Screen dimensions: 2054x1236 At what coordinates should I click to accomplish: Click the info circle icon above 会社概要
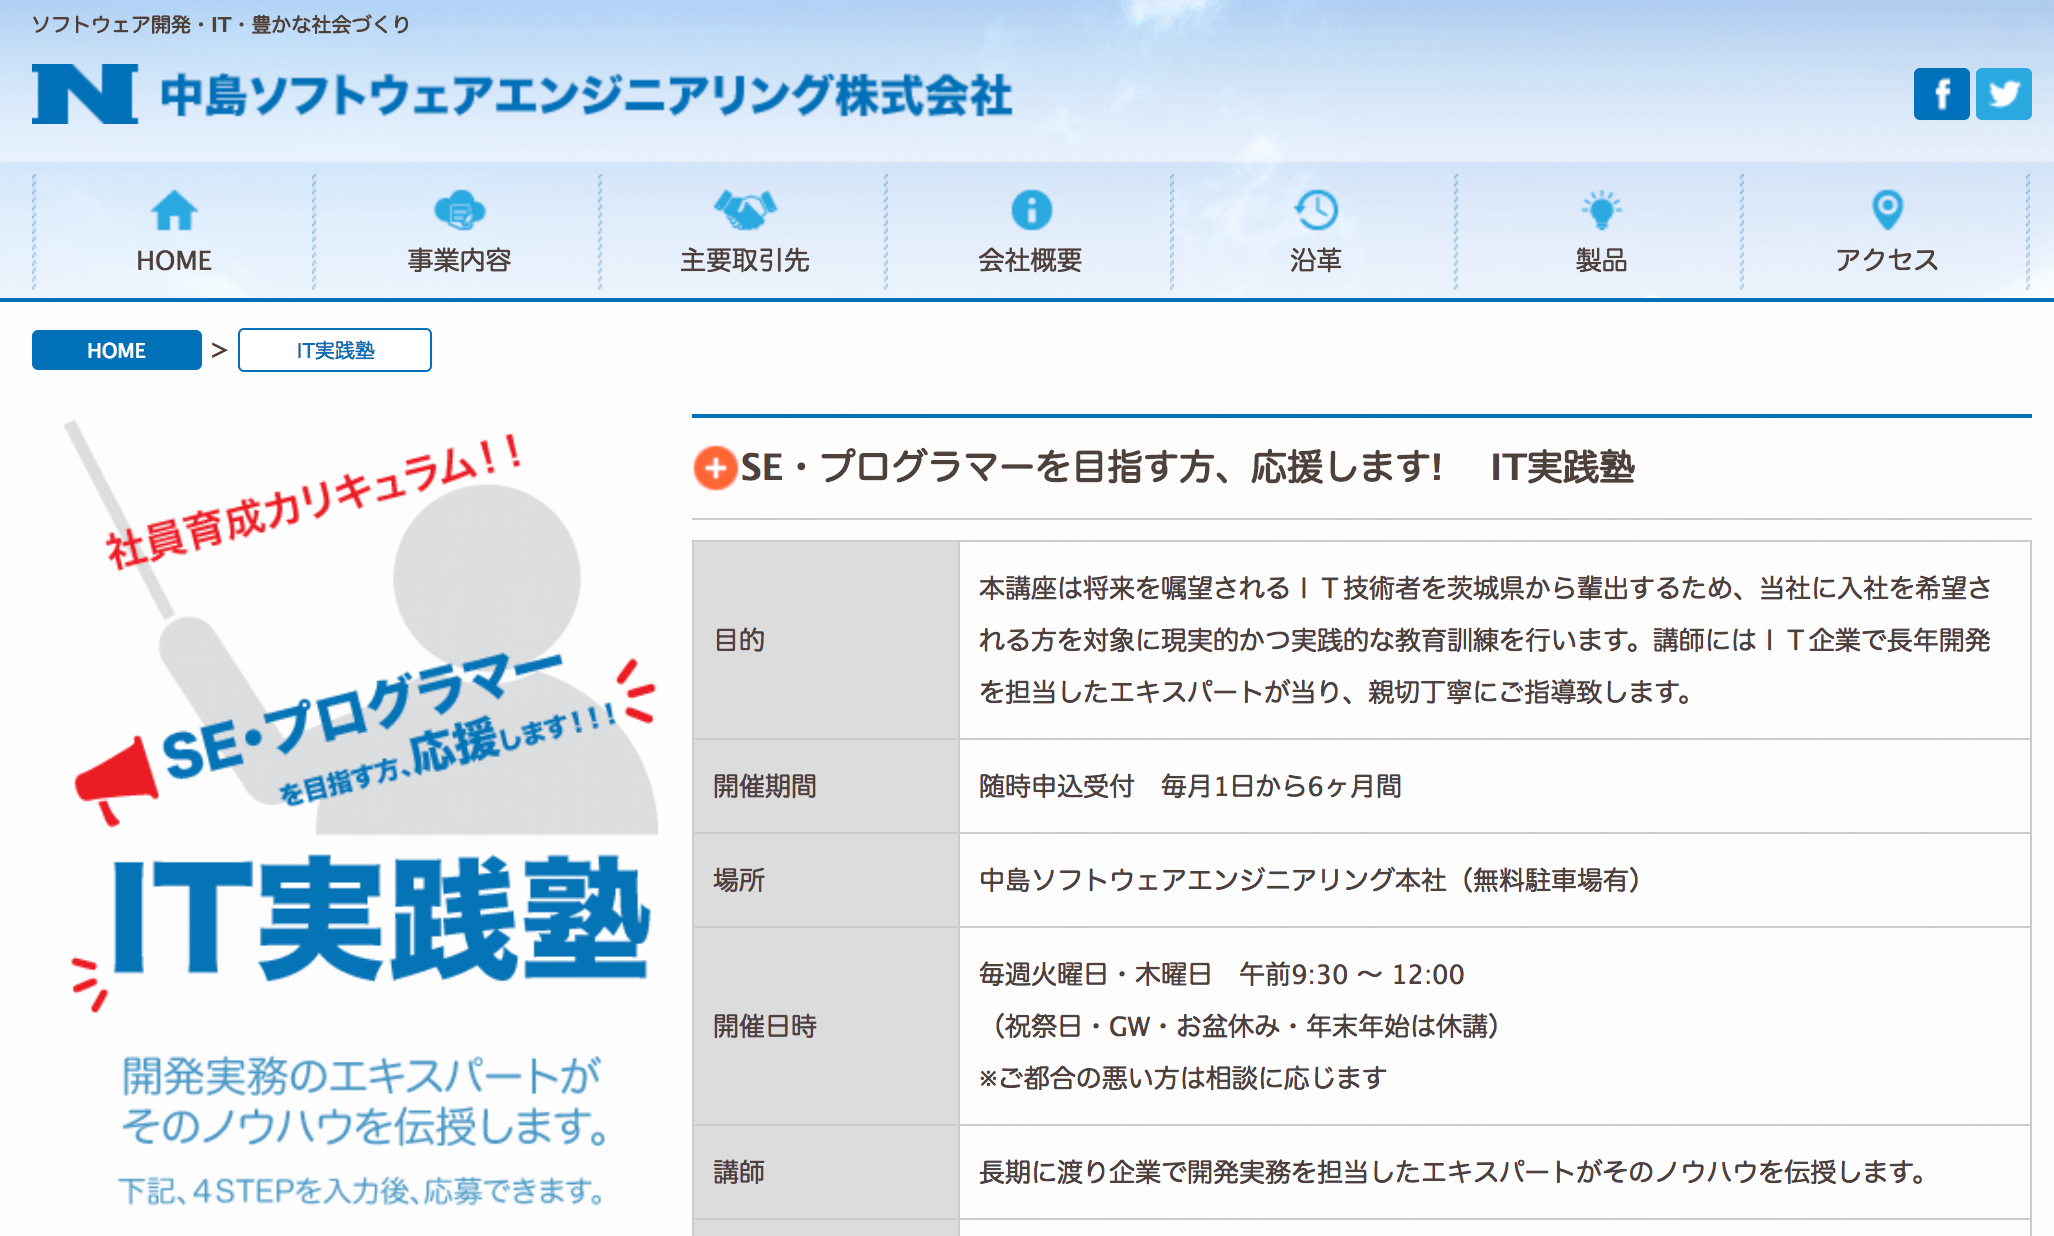(1031, 210)
